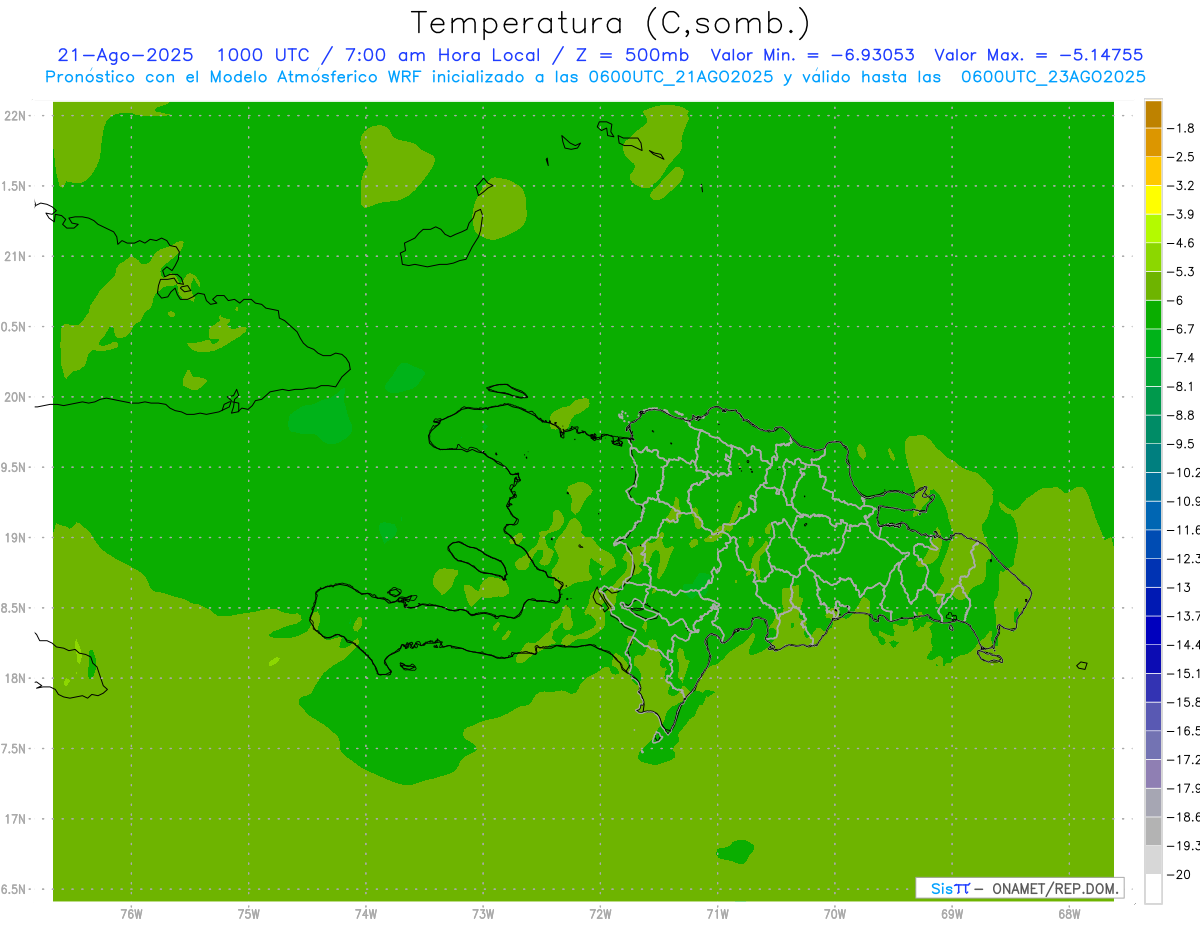Click the '74W' longitude label
Screen dimensions: 1200x927
(x=366, y=914)
